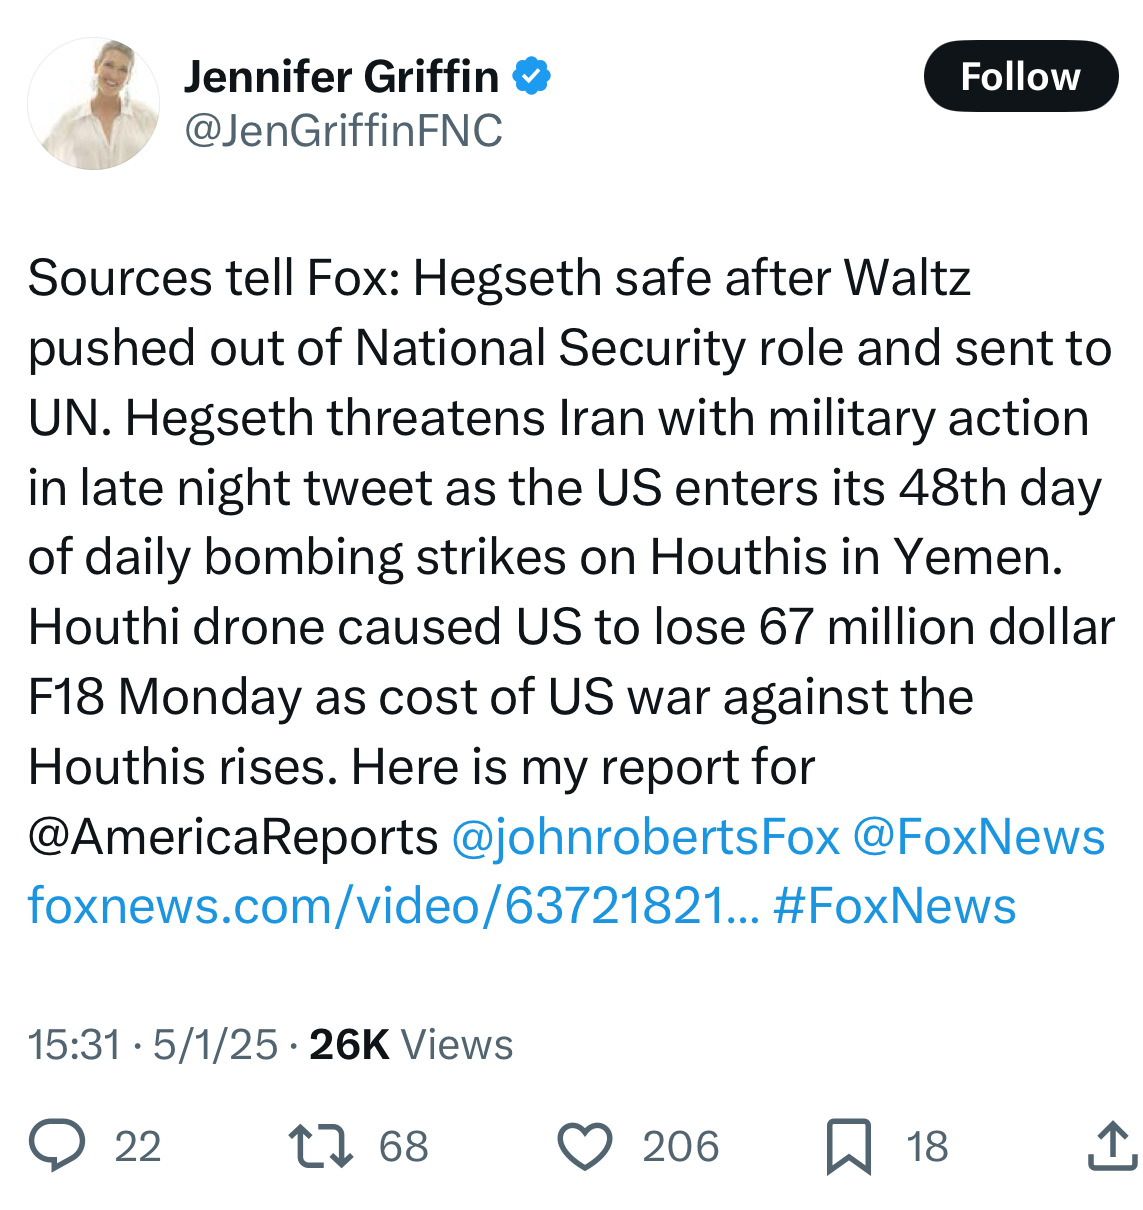The height and width of the screenshot is (1210, 1143).
Task: Click the 18 bookmarks count
Action: click(x=927, y=1147)
